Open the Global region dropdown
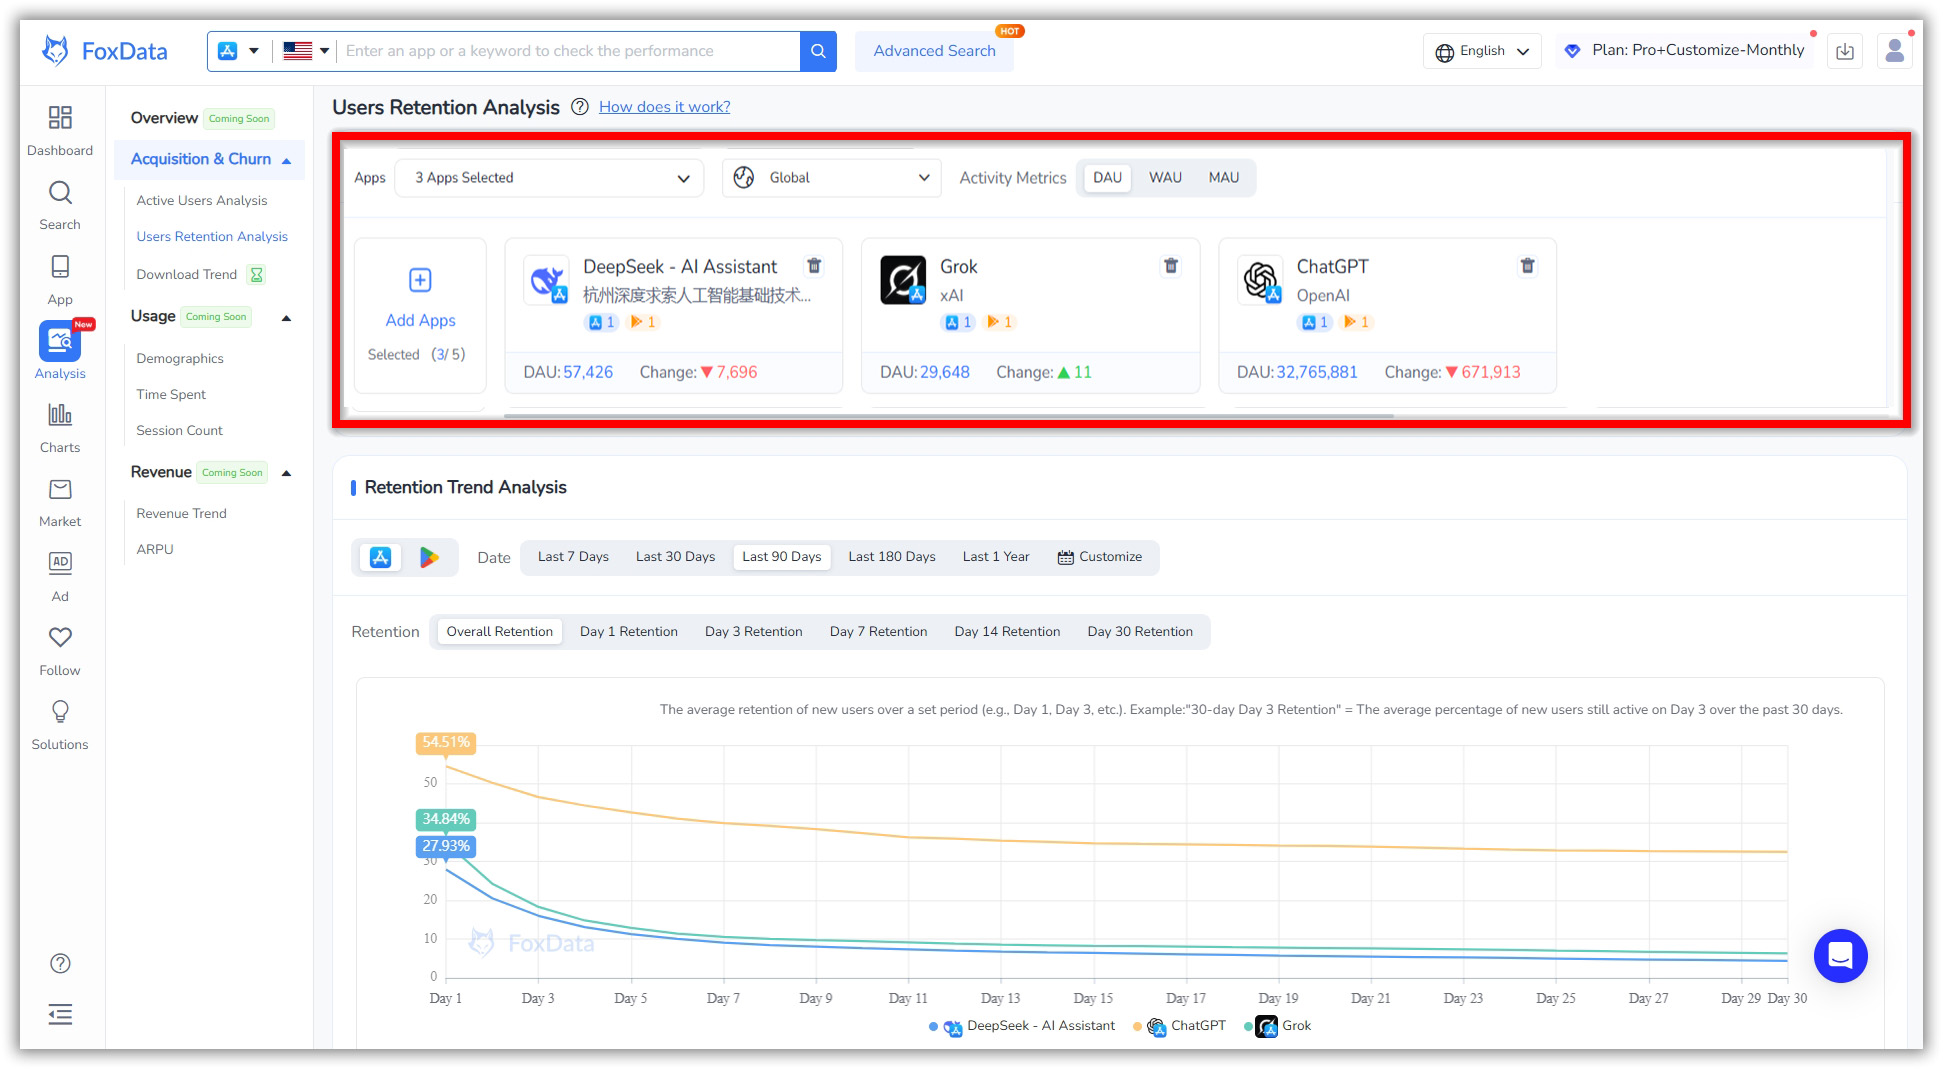This screenshot has width=1943, height=1069. 831,178
